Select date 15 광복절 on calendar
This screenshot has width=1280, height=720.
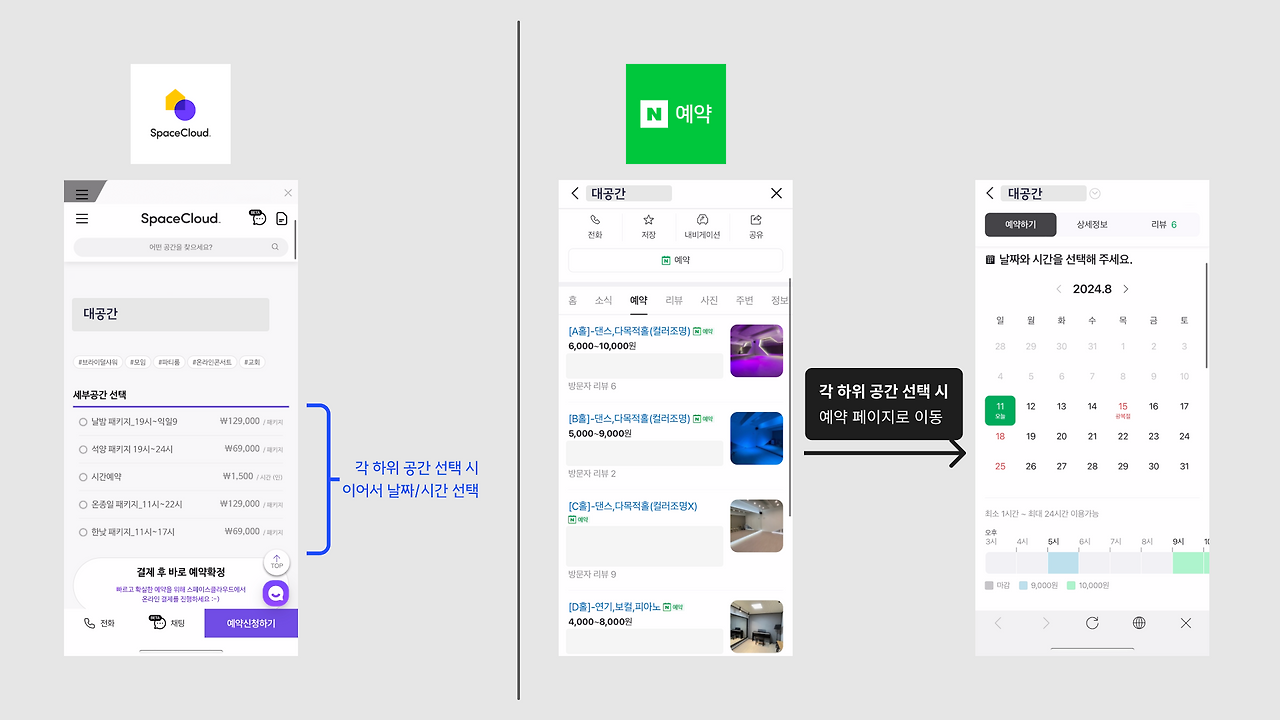pyautogui.click(x=1123, y=409)
